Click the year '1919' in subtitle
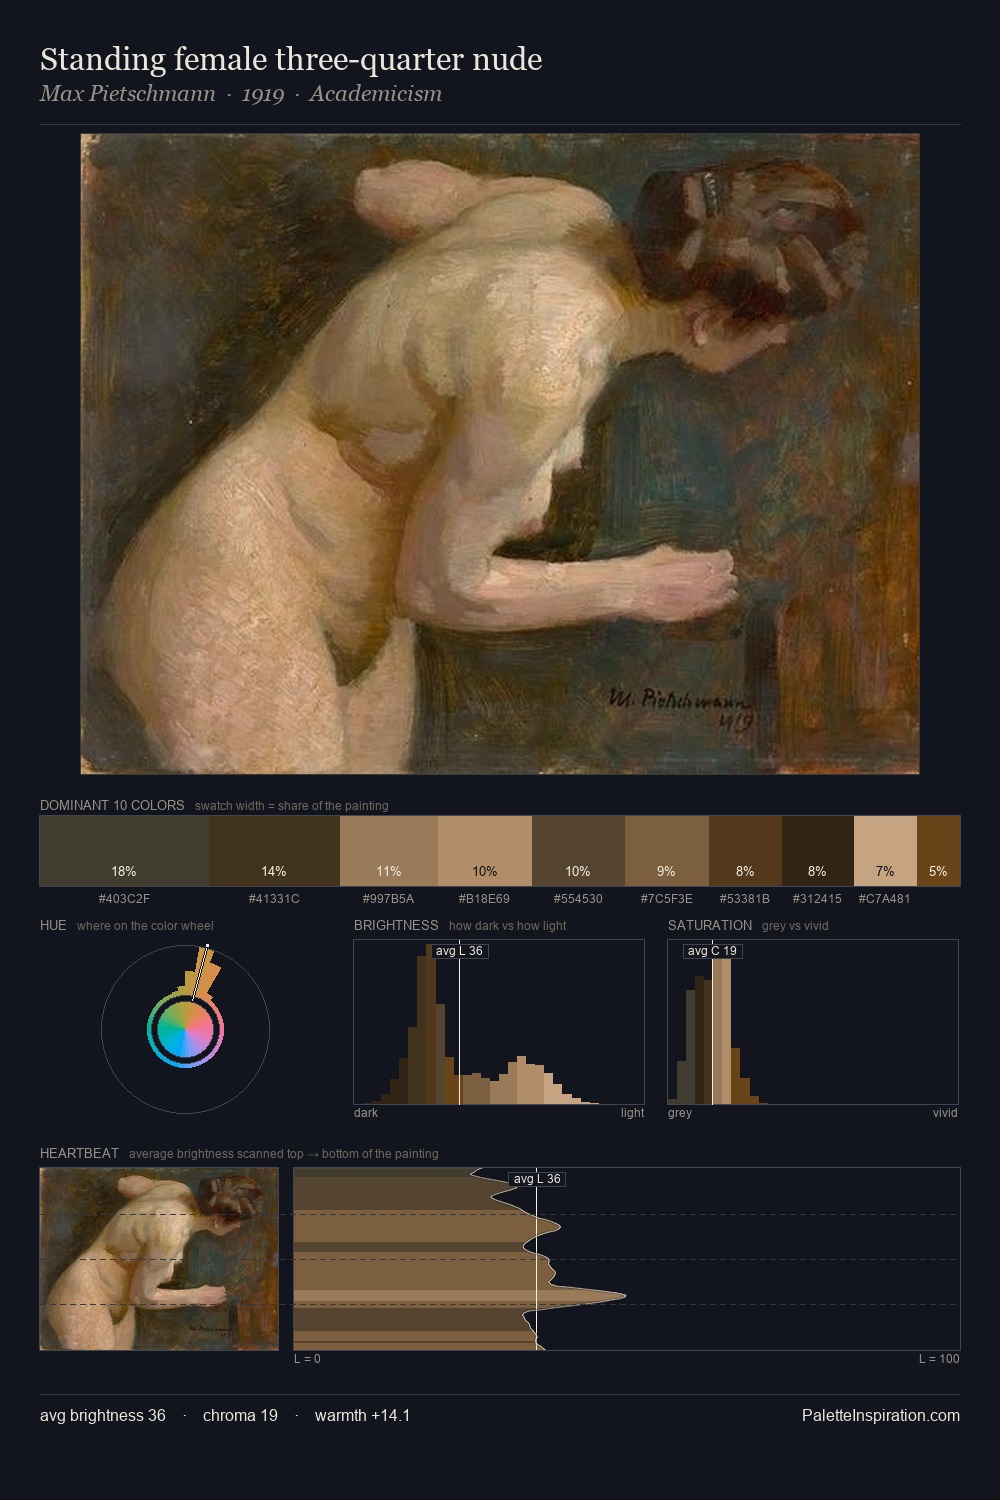Image resolution: width=1000 pixels, height=1500 pixels. coord(263,94)
